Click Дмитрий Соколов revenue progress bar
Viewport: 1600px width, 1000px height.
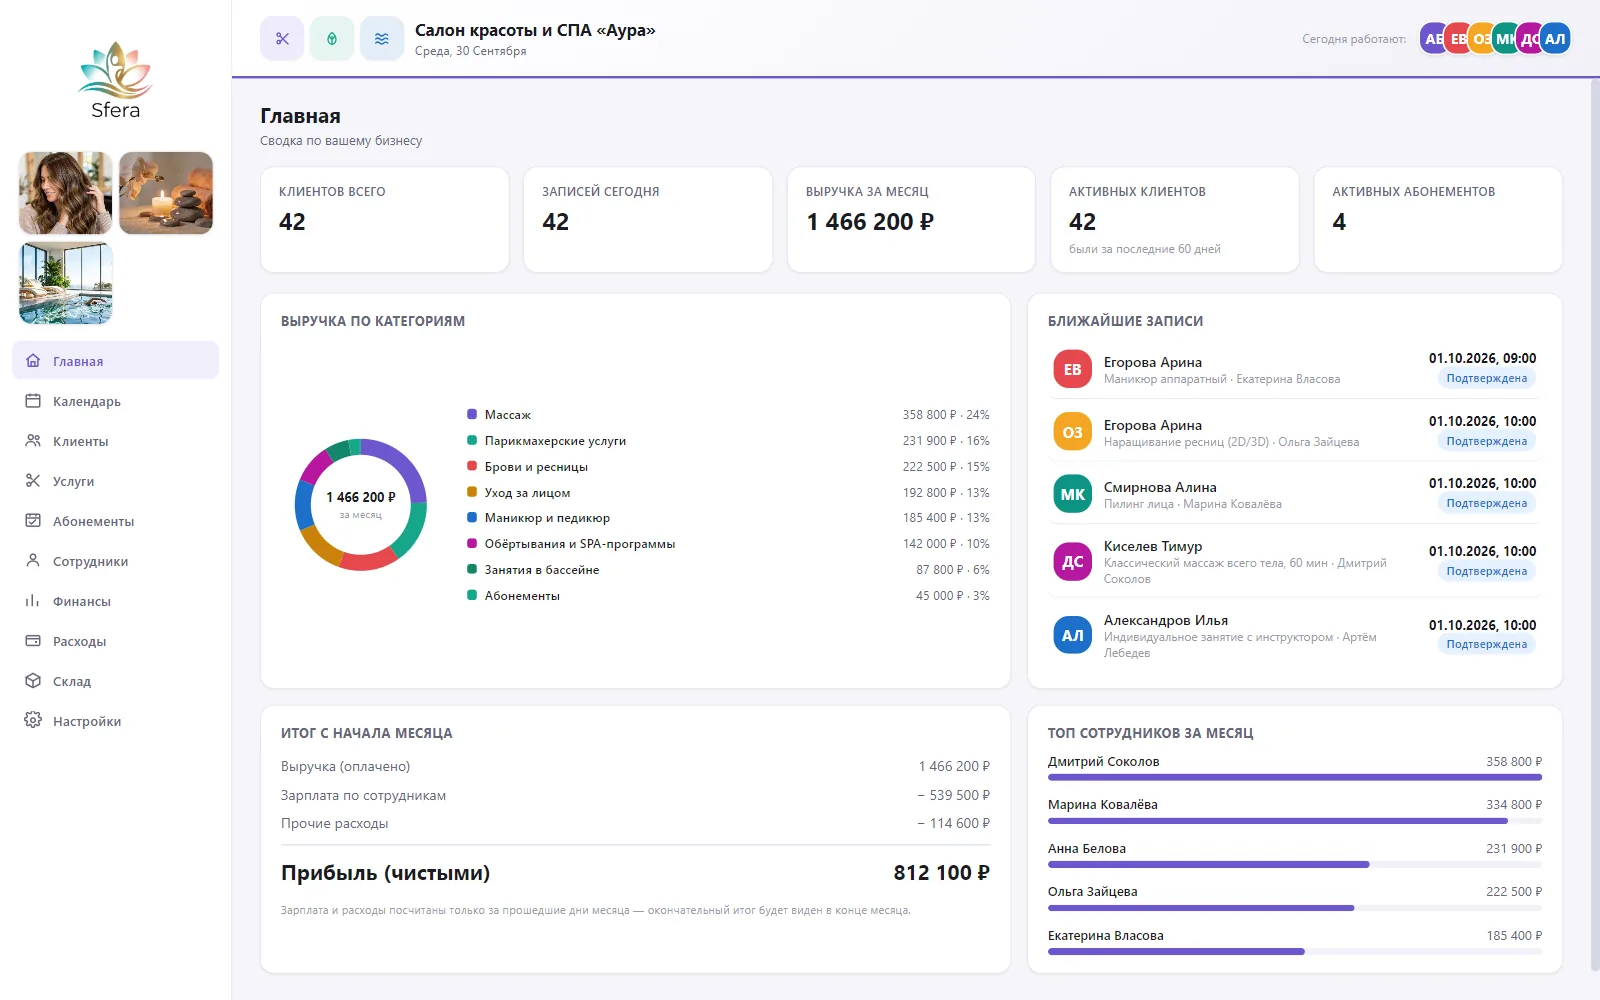point(1295,777)
